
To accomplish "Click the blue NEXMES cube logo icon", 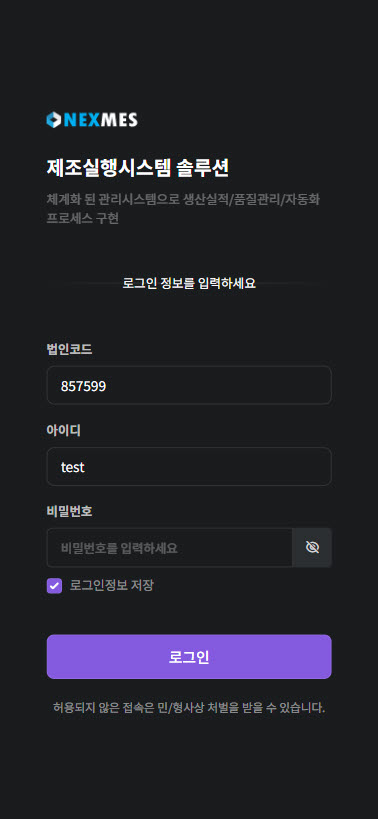I will [x=54, y=120].
